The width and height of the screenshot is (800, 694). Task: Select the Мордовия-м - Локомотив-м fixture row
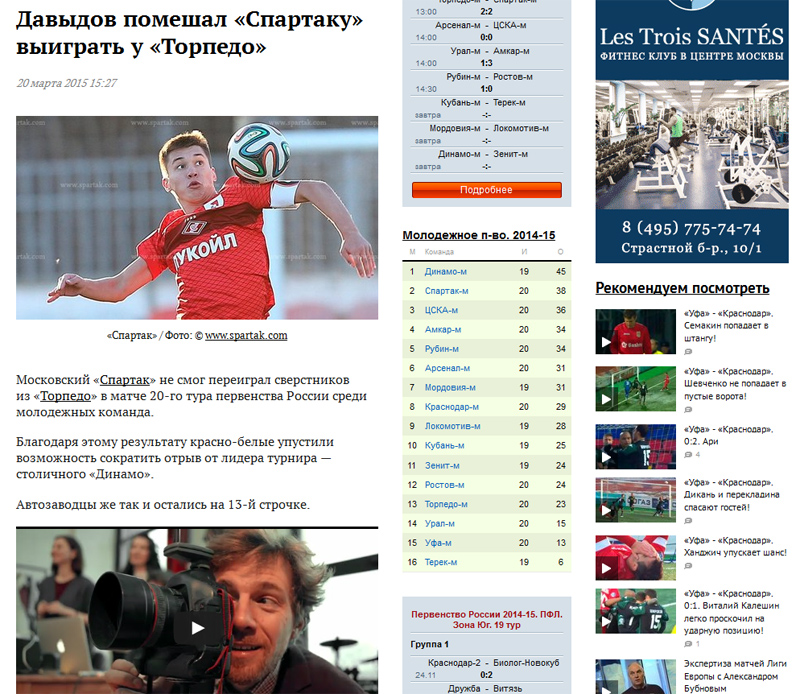tap(487, 134)
